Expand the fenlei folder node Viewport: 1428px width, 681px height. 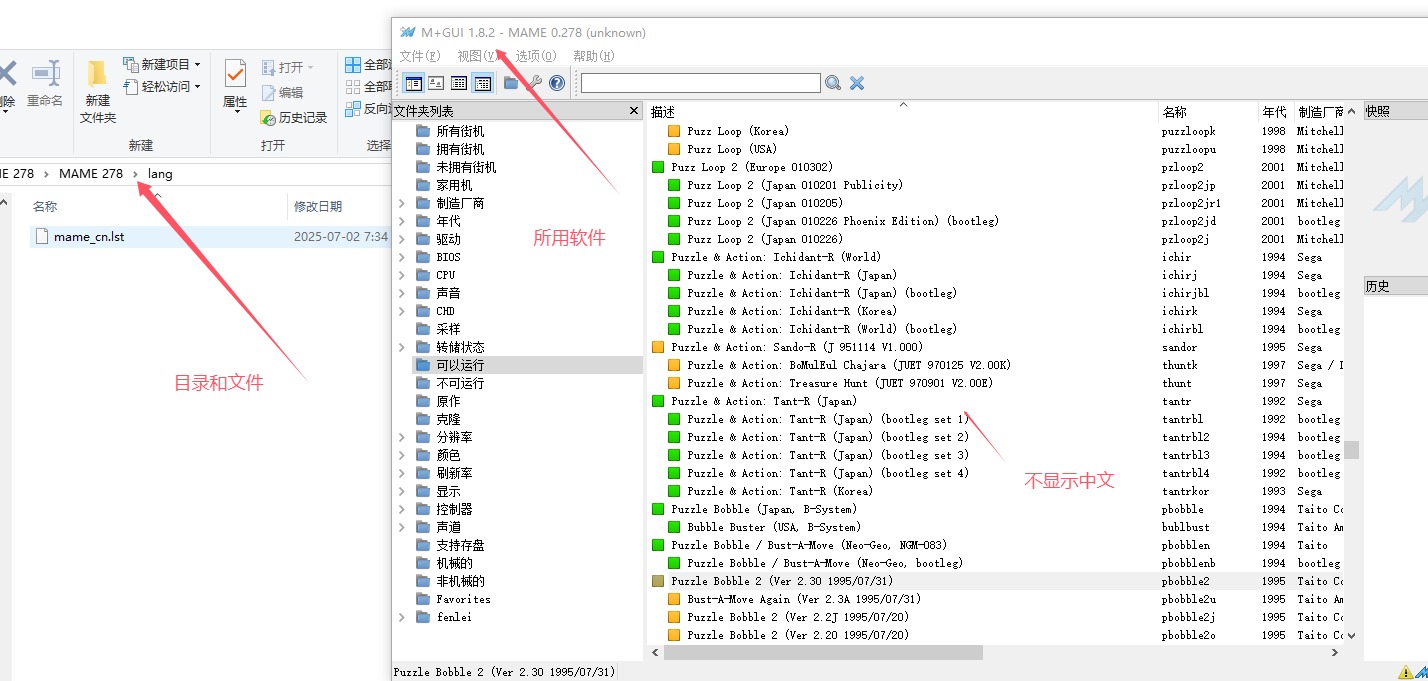click(402, 617)
